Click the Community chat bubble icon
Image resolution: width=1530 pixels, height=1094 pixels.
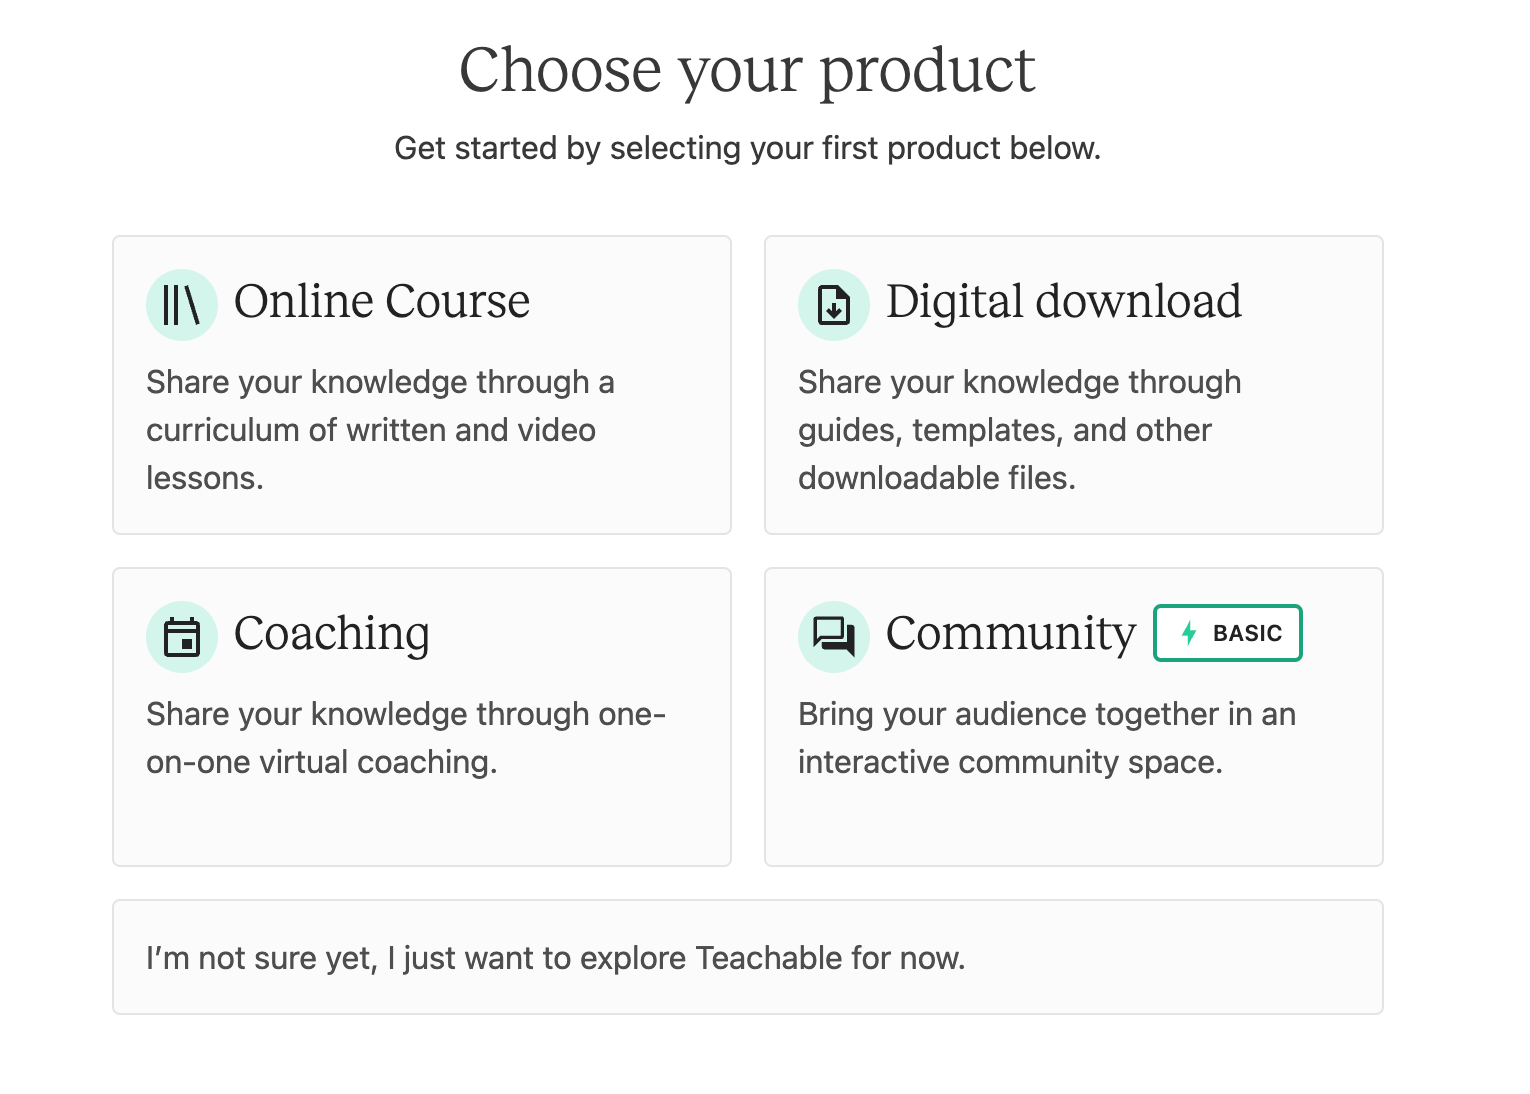(x=833, y=636)
